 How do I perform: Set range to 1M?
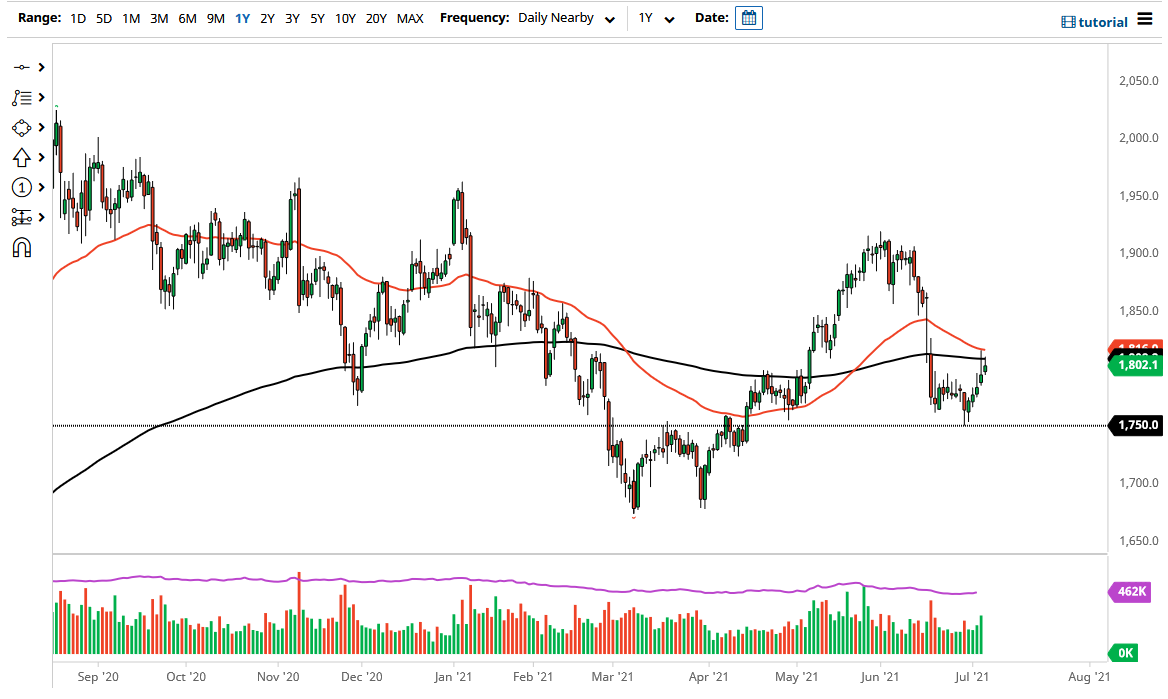point(131,18)
